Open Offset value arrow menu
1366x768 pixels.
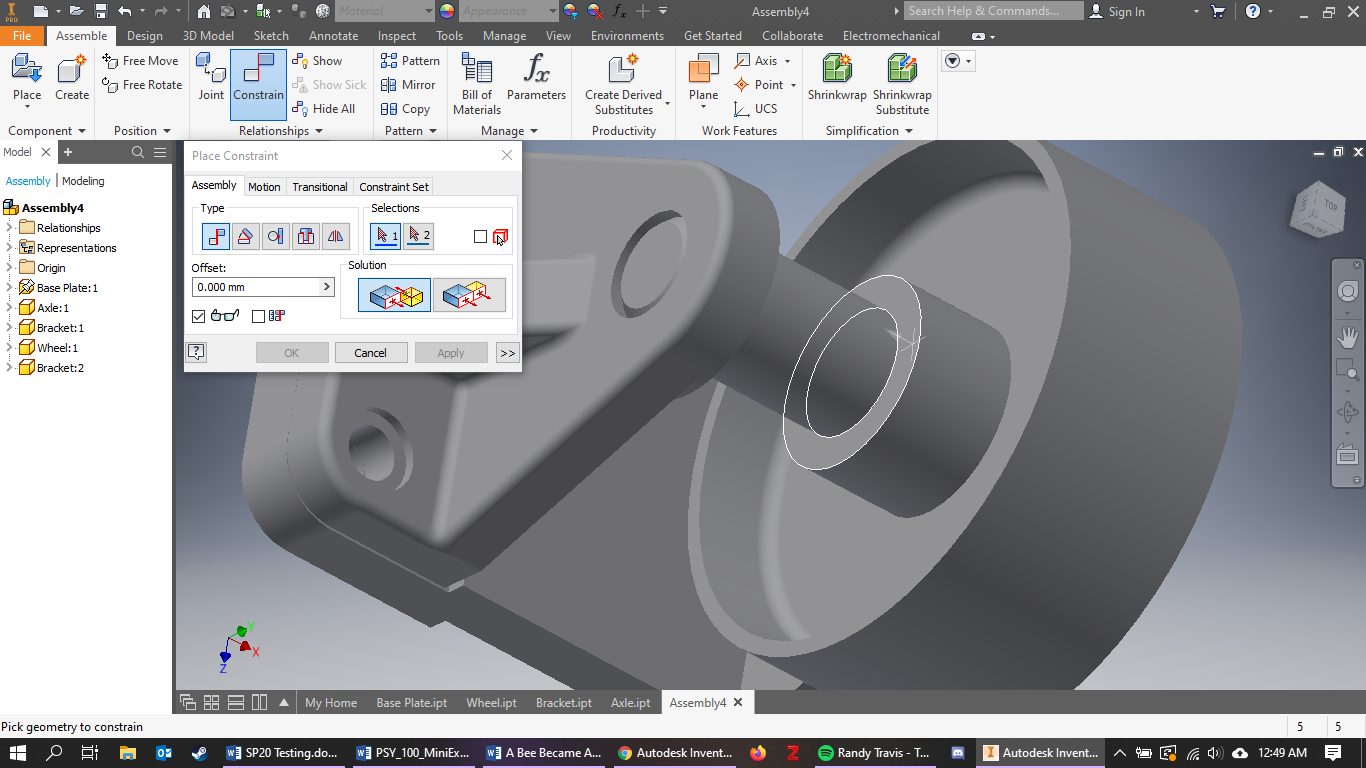(x=326, y=287)
